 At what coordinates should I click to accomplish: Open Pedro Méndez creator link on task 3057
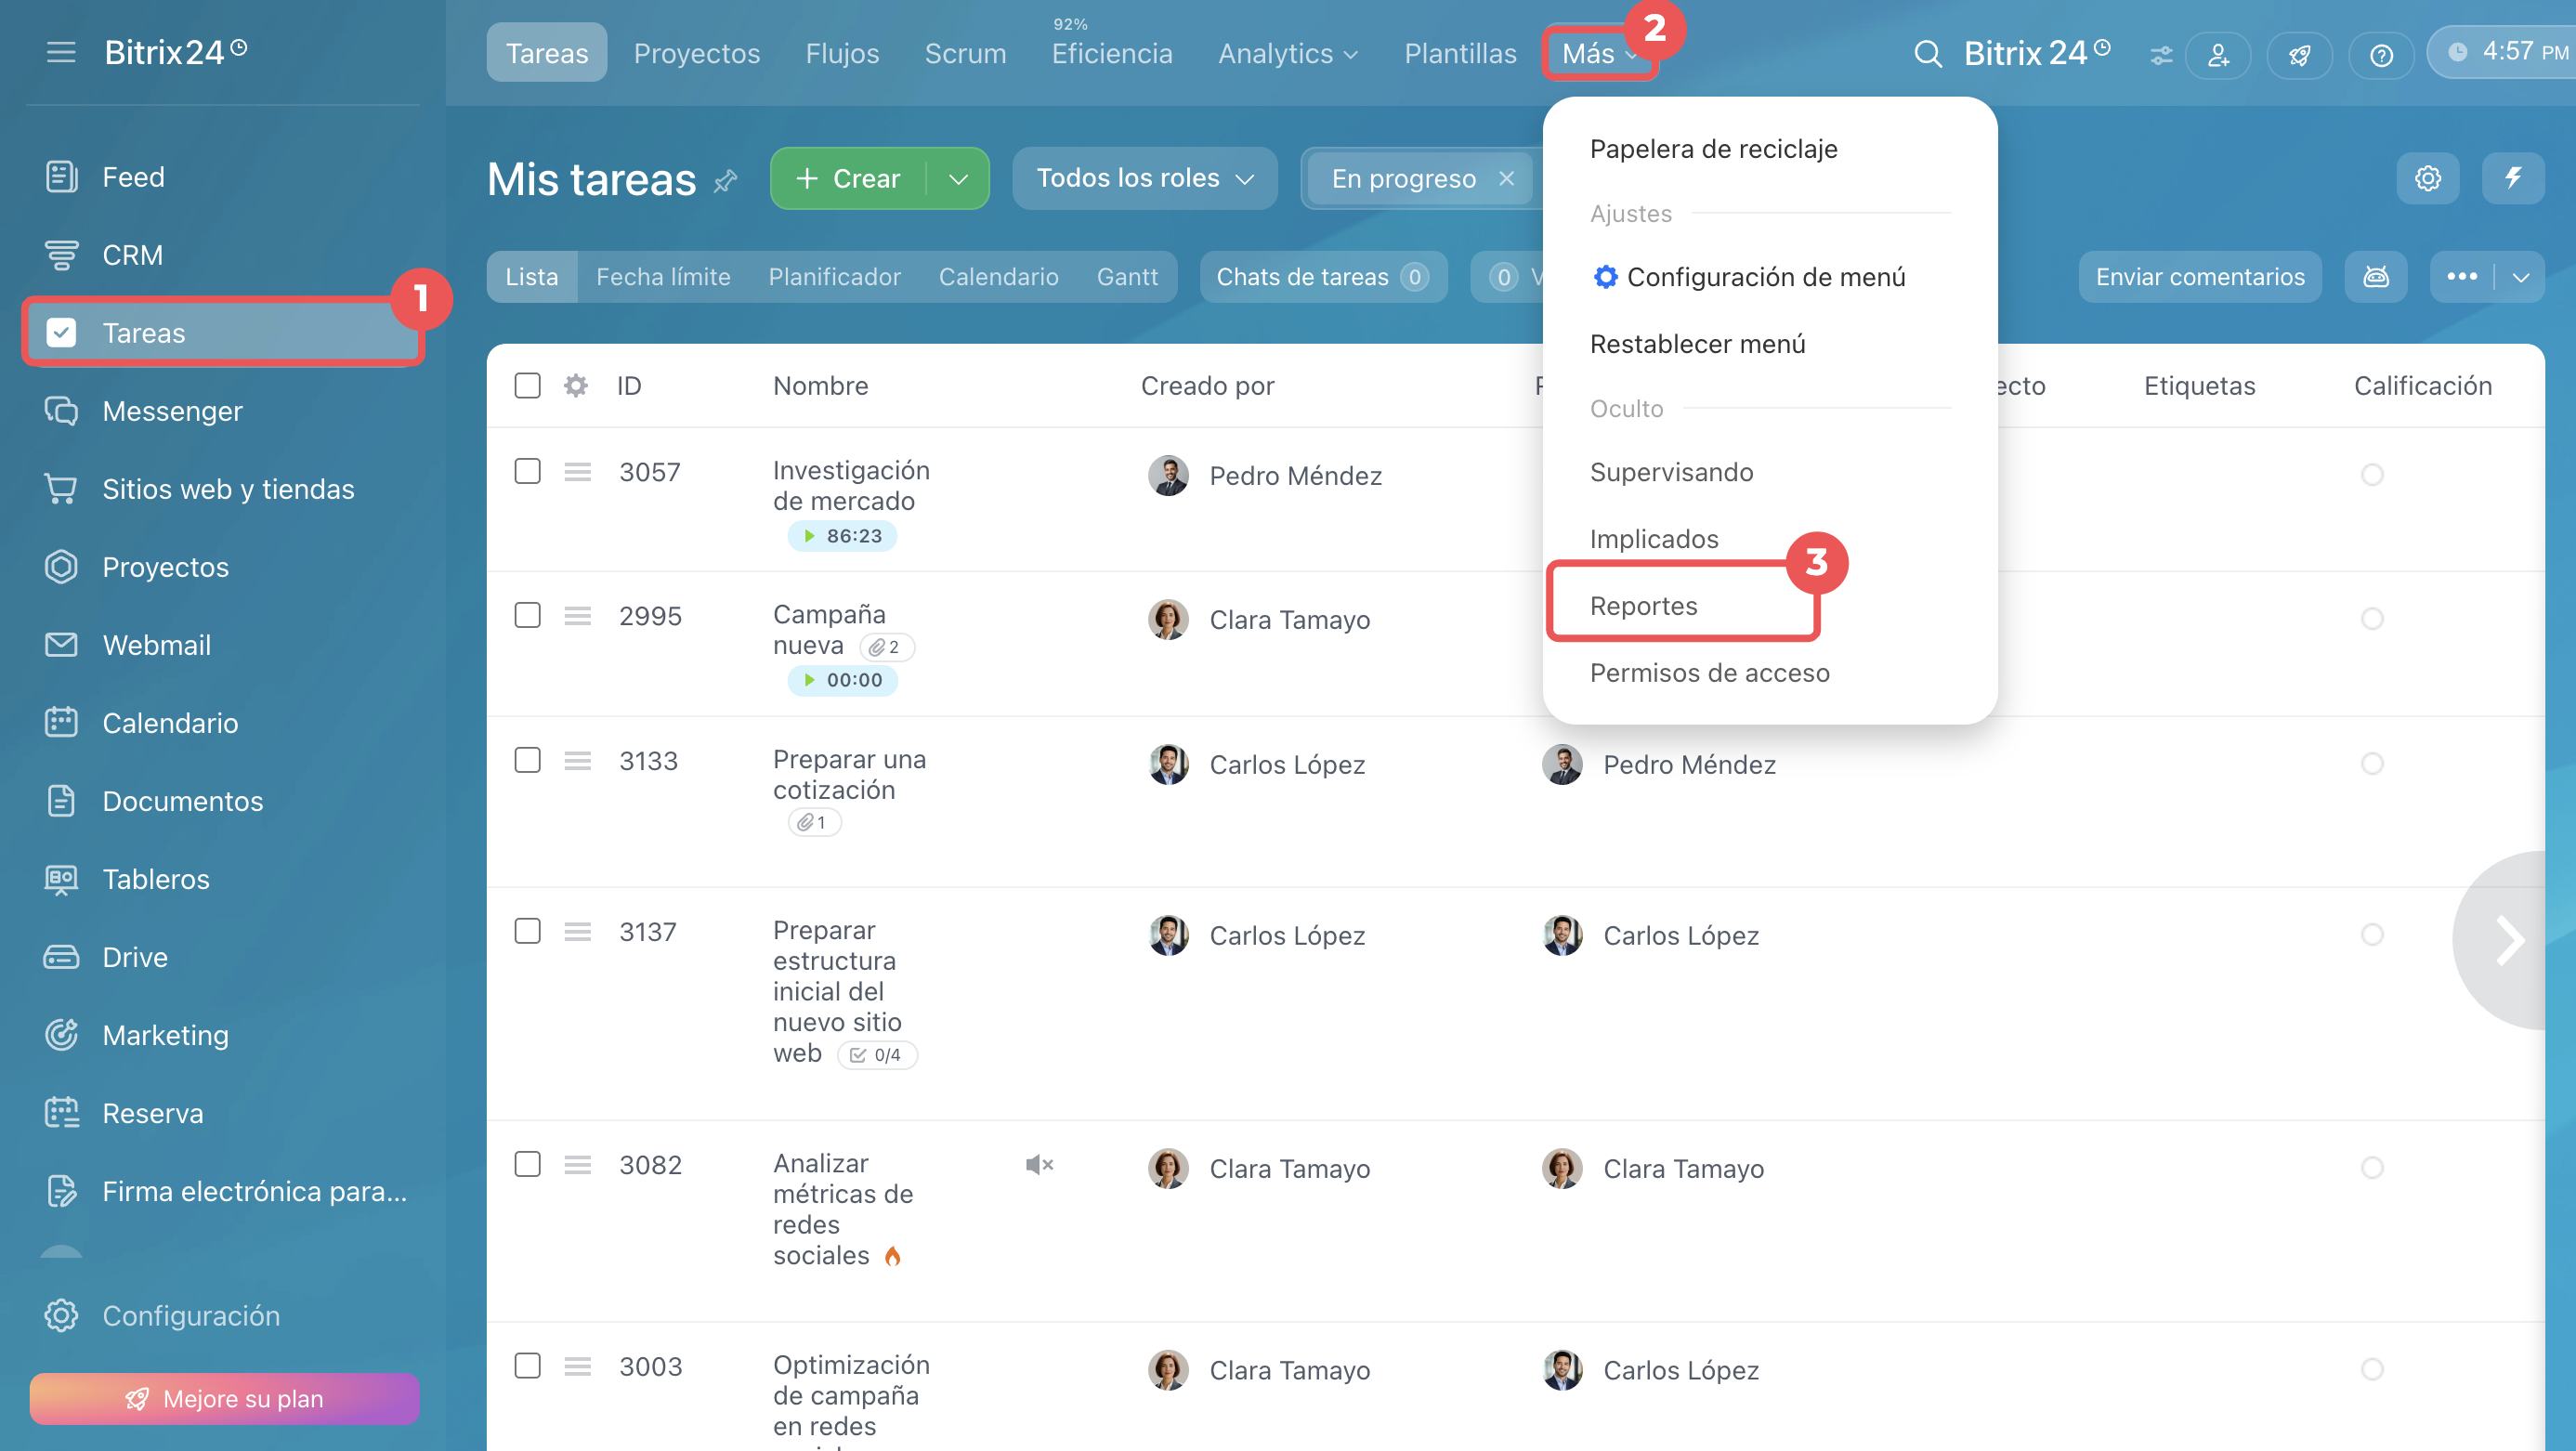click(x=1295, y=475)
